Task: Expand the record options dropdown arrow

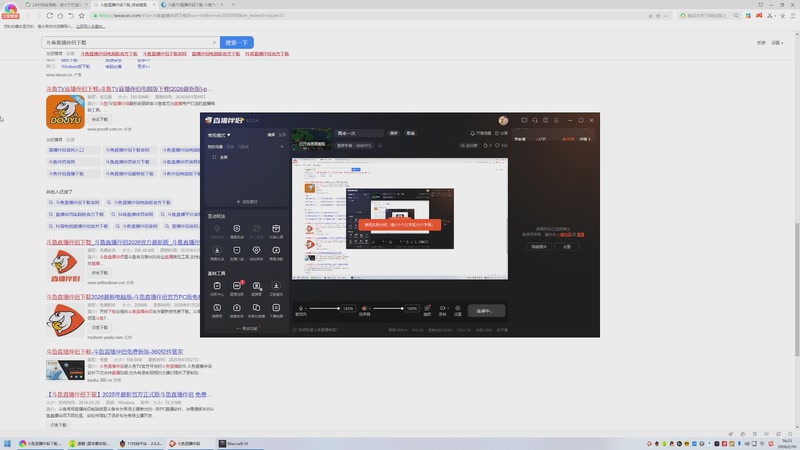Action: 447,308
